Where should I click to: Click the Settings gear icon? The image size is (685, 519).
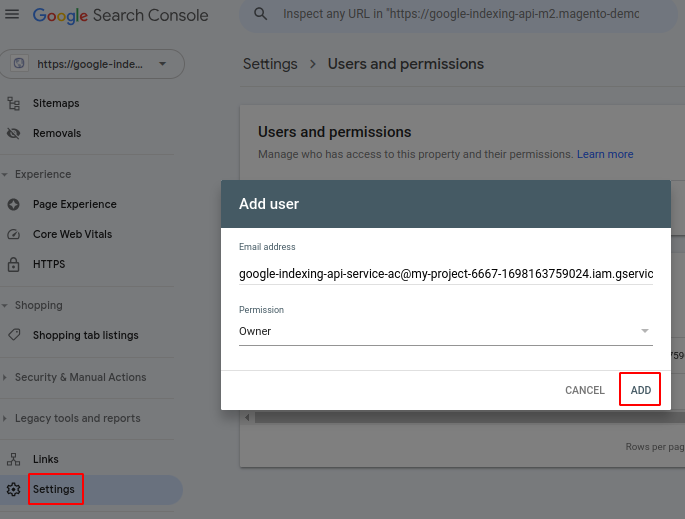(14, 489)
